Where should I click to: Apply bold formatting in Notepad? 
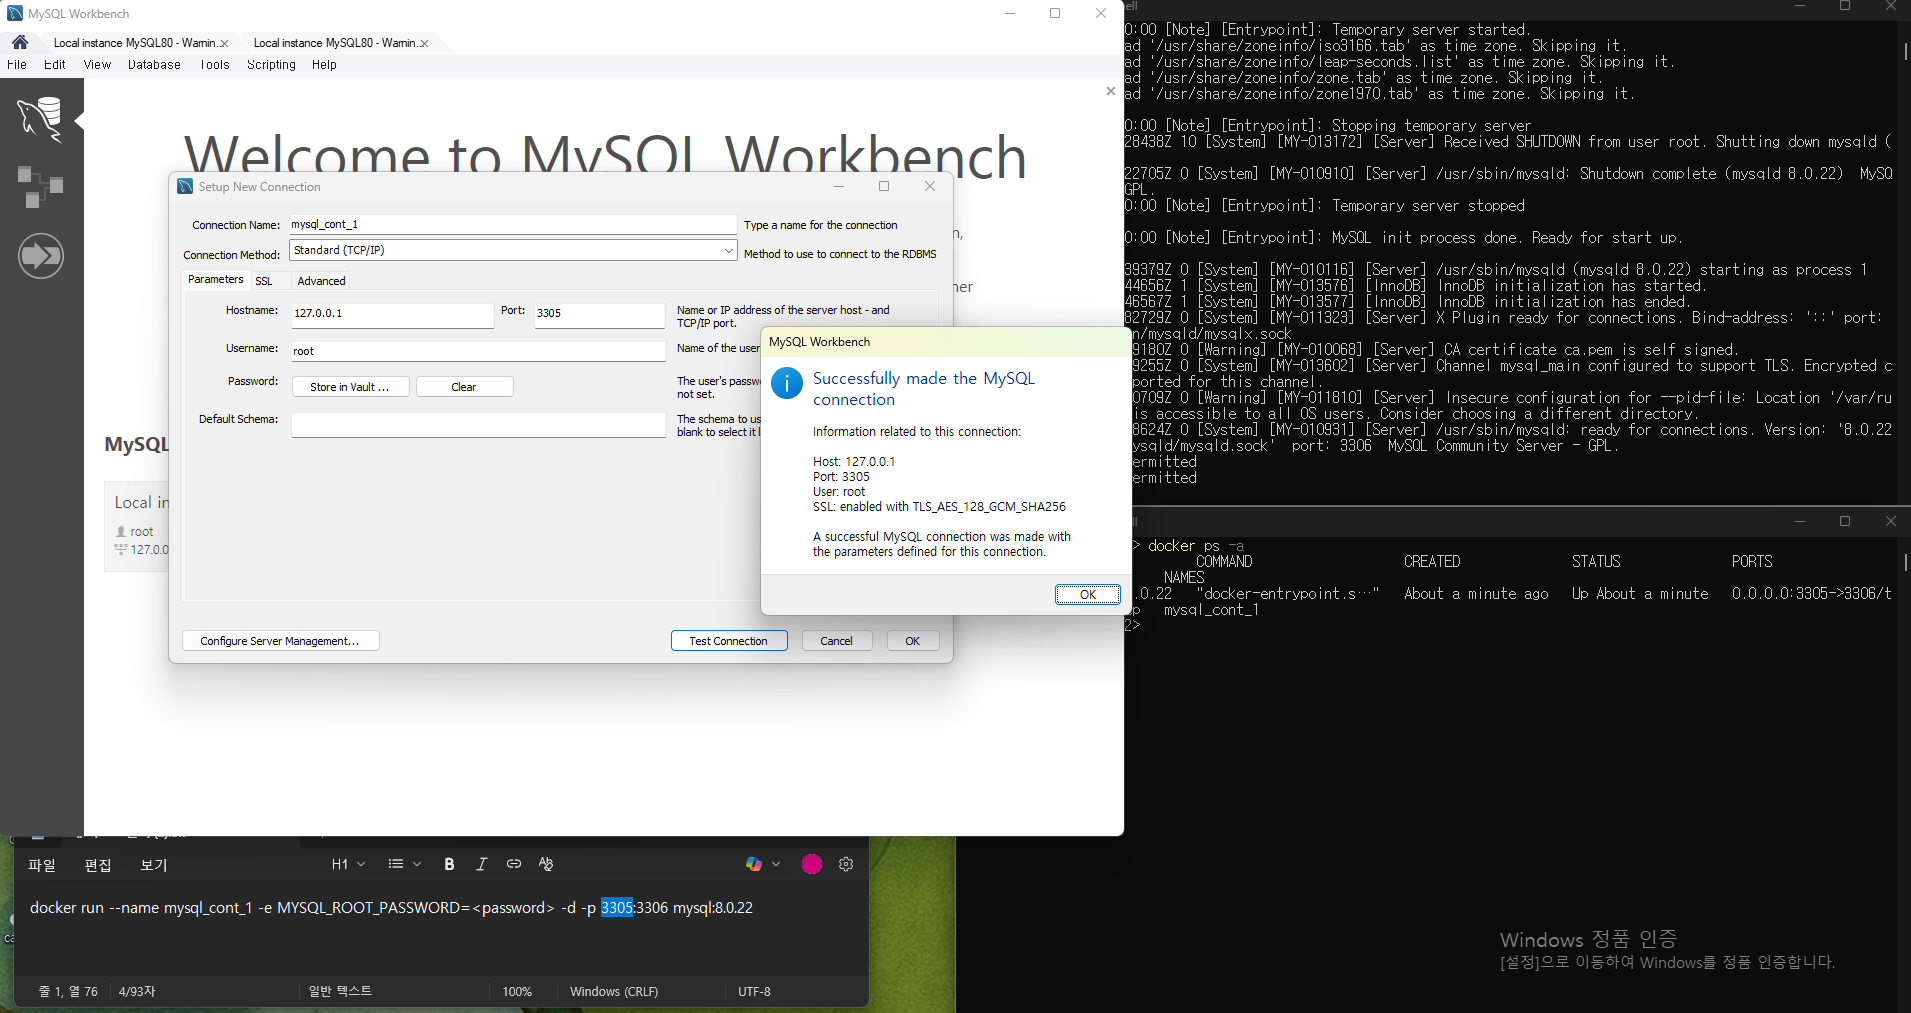click(x=449, y=864)
